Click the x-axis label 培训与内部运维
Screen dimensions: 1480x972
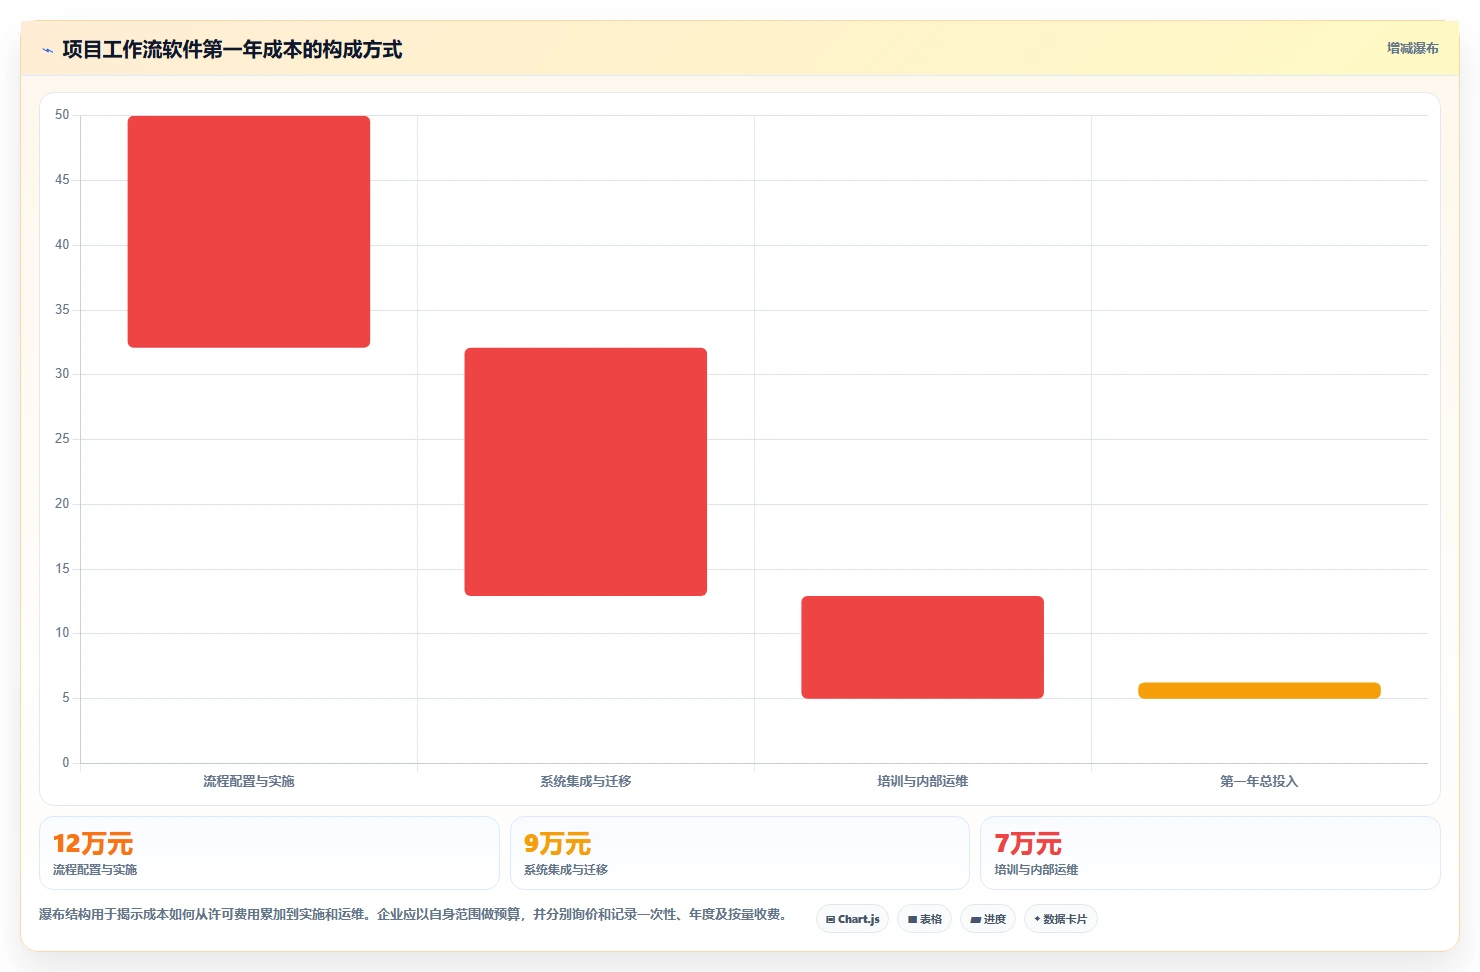[922, 781]
